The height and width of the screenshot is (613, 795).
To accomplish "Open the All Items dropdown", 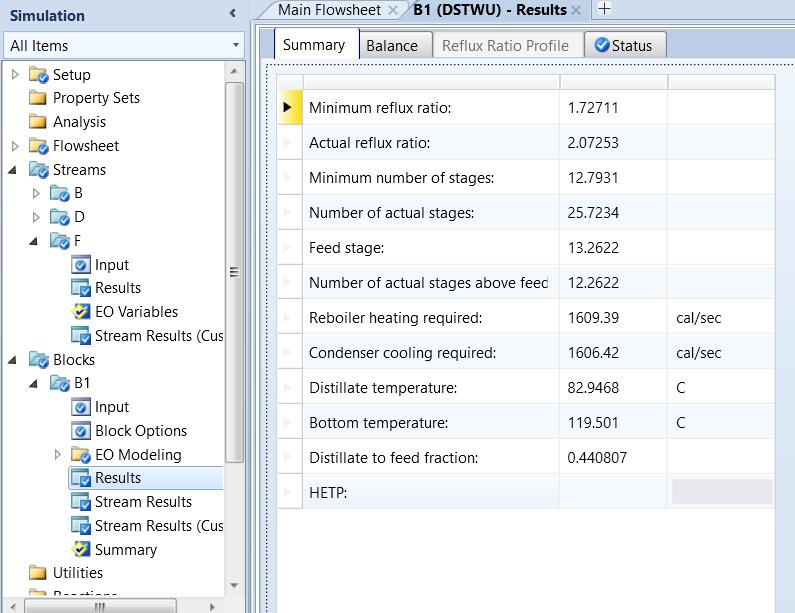I will 236,46.
